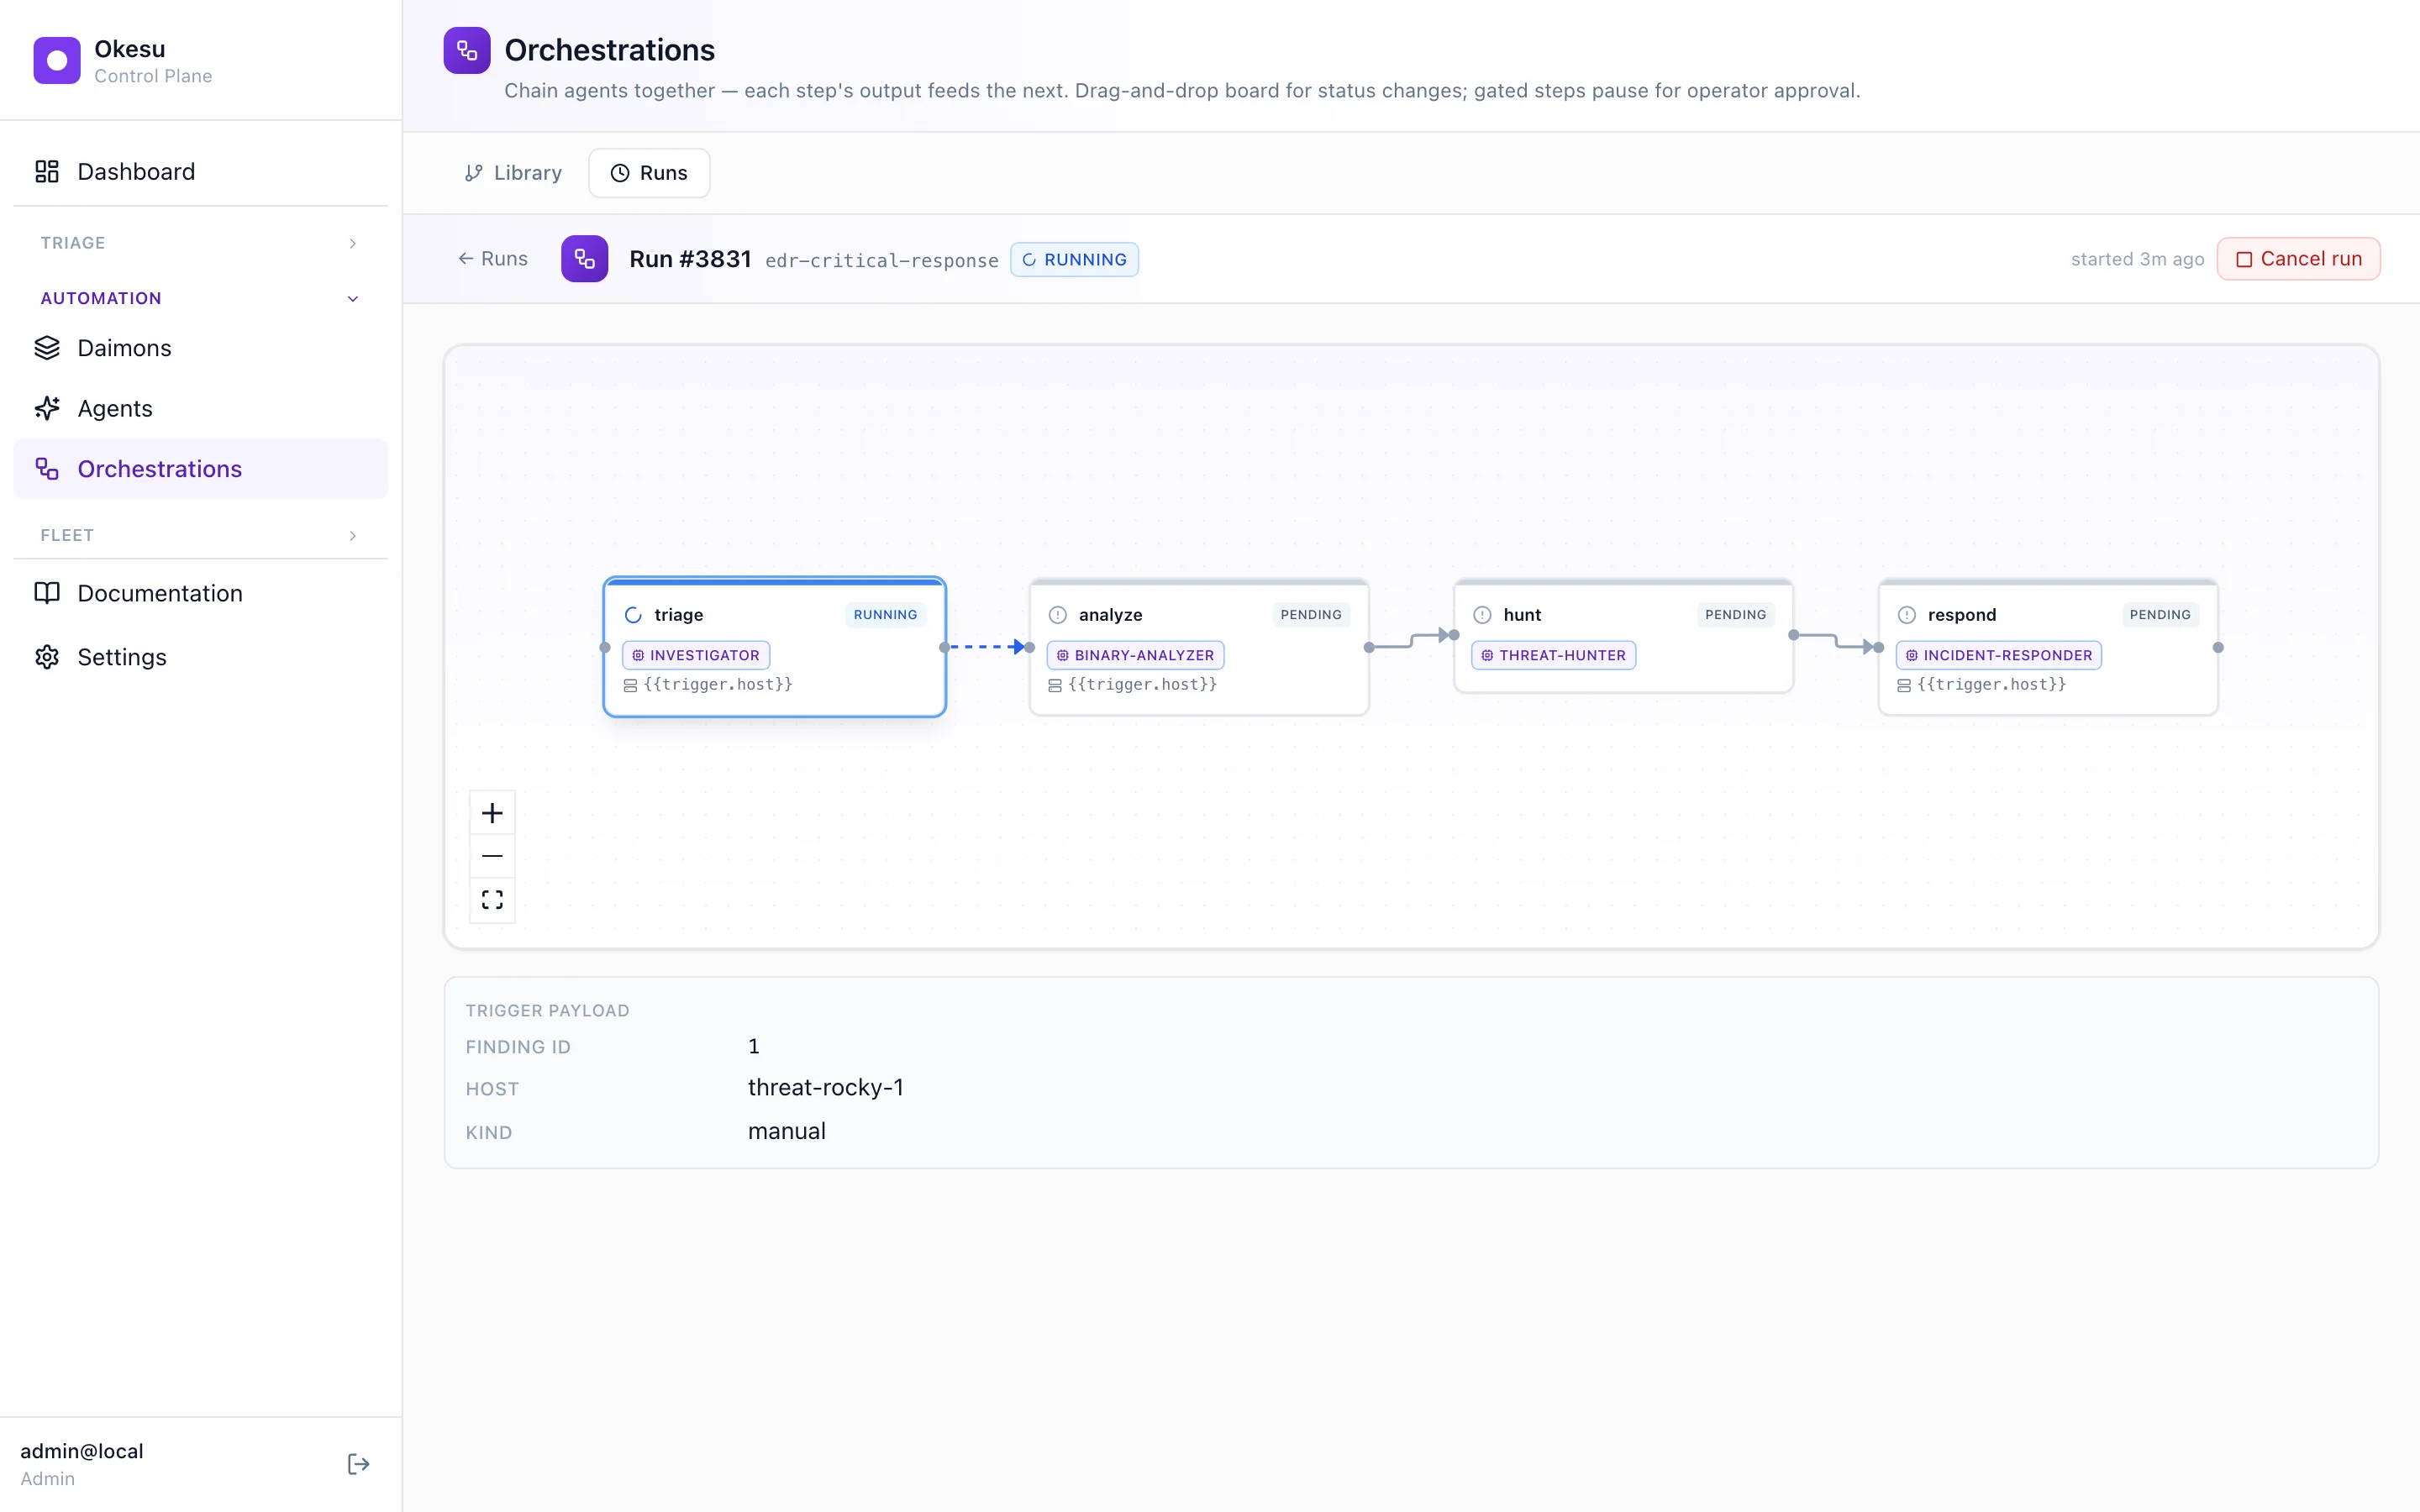Screen dimensions: 2420x1512
Task: Click {{trigger.host}} on respond node
Action: pyautogui.click(x=1991, y=684)
